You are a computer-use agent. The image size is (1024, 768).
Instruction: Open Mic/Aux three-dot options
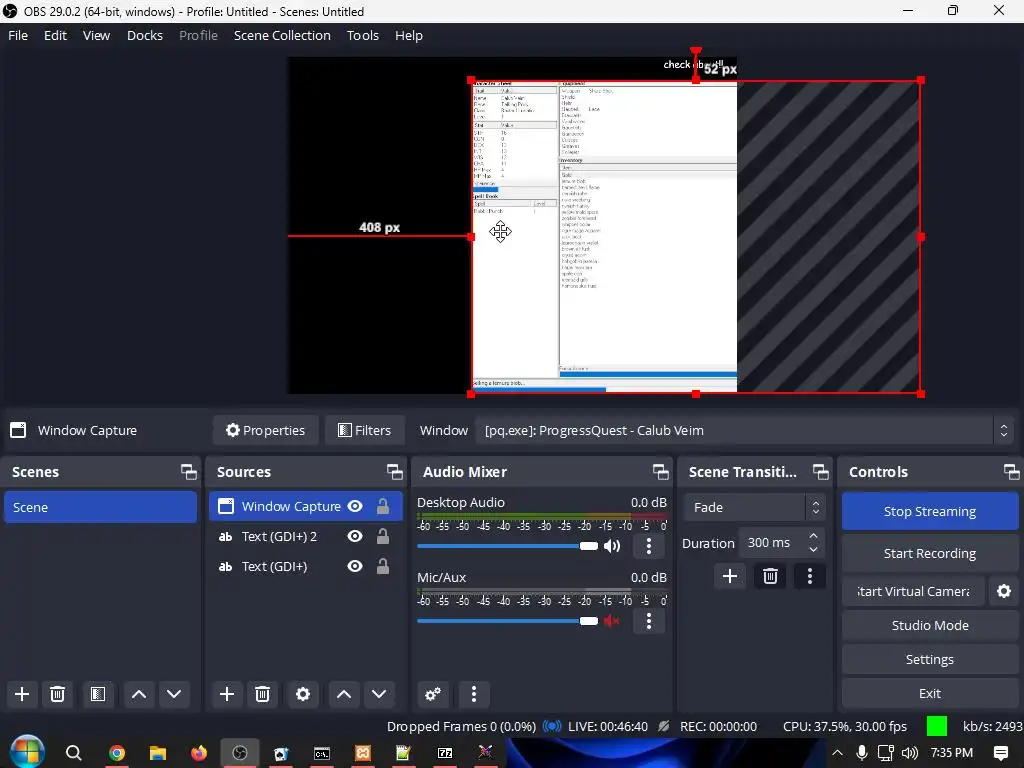point(648,621)
